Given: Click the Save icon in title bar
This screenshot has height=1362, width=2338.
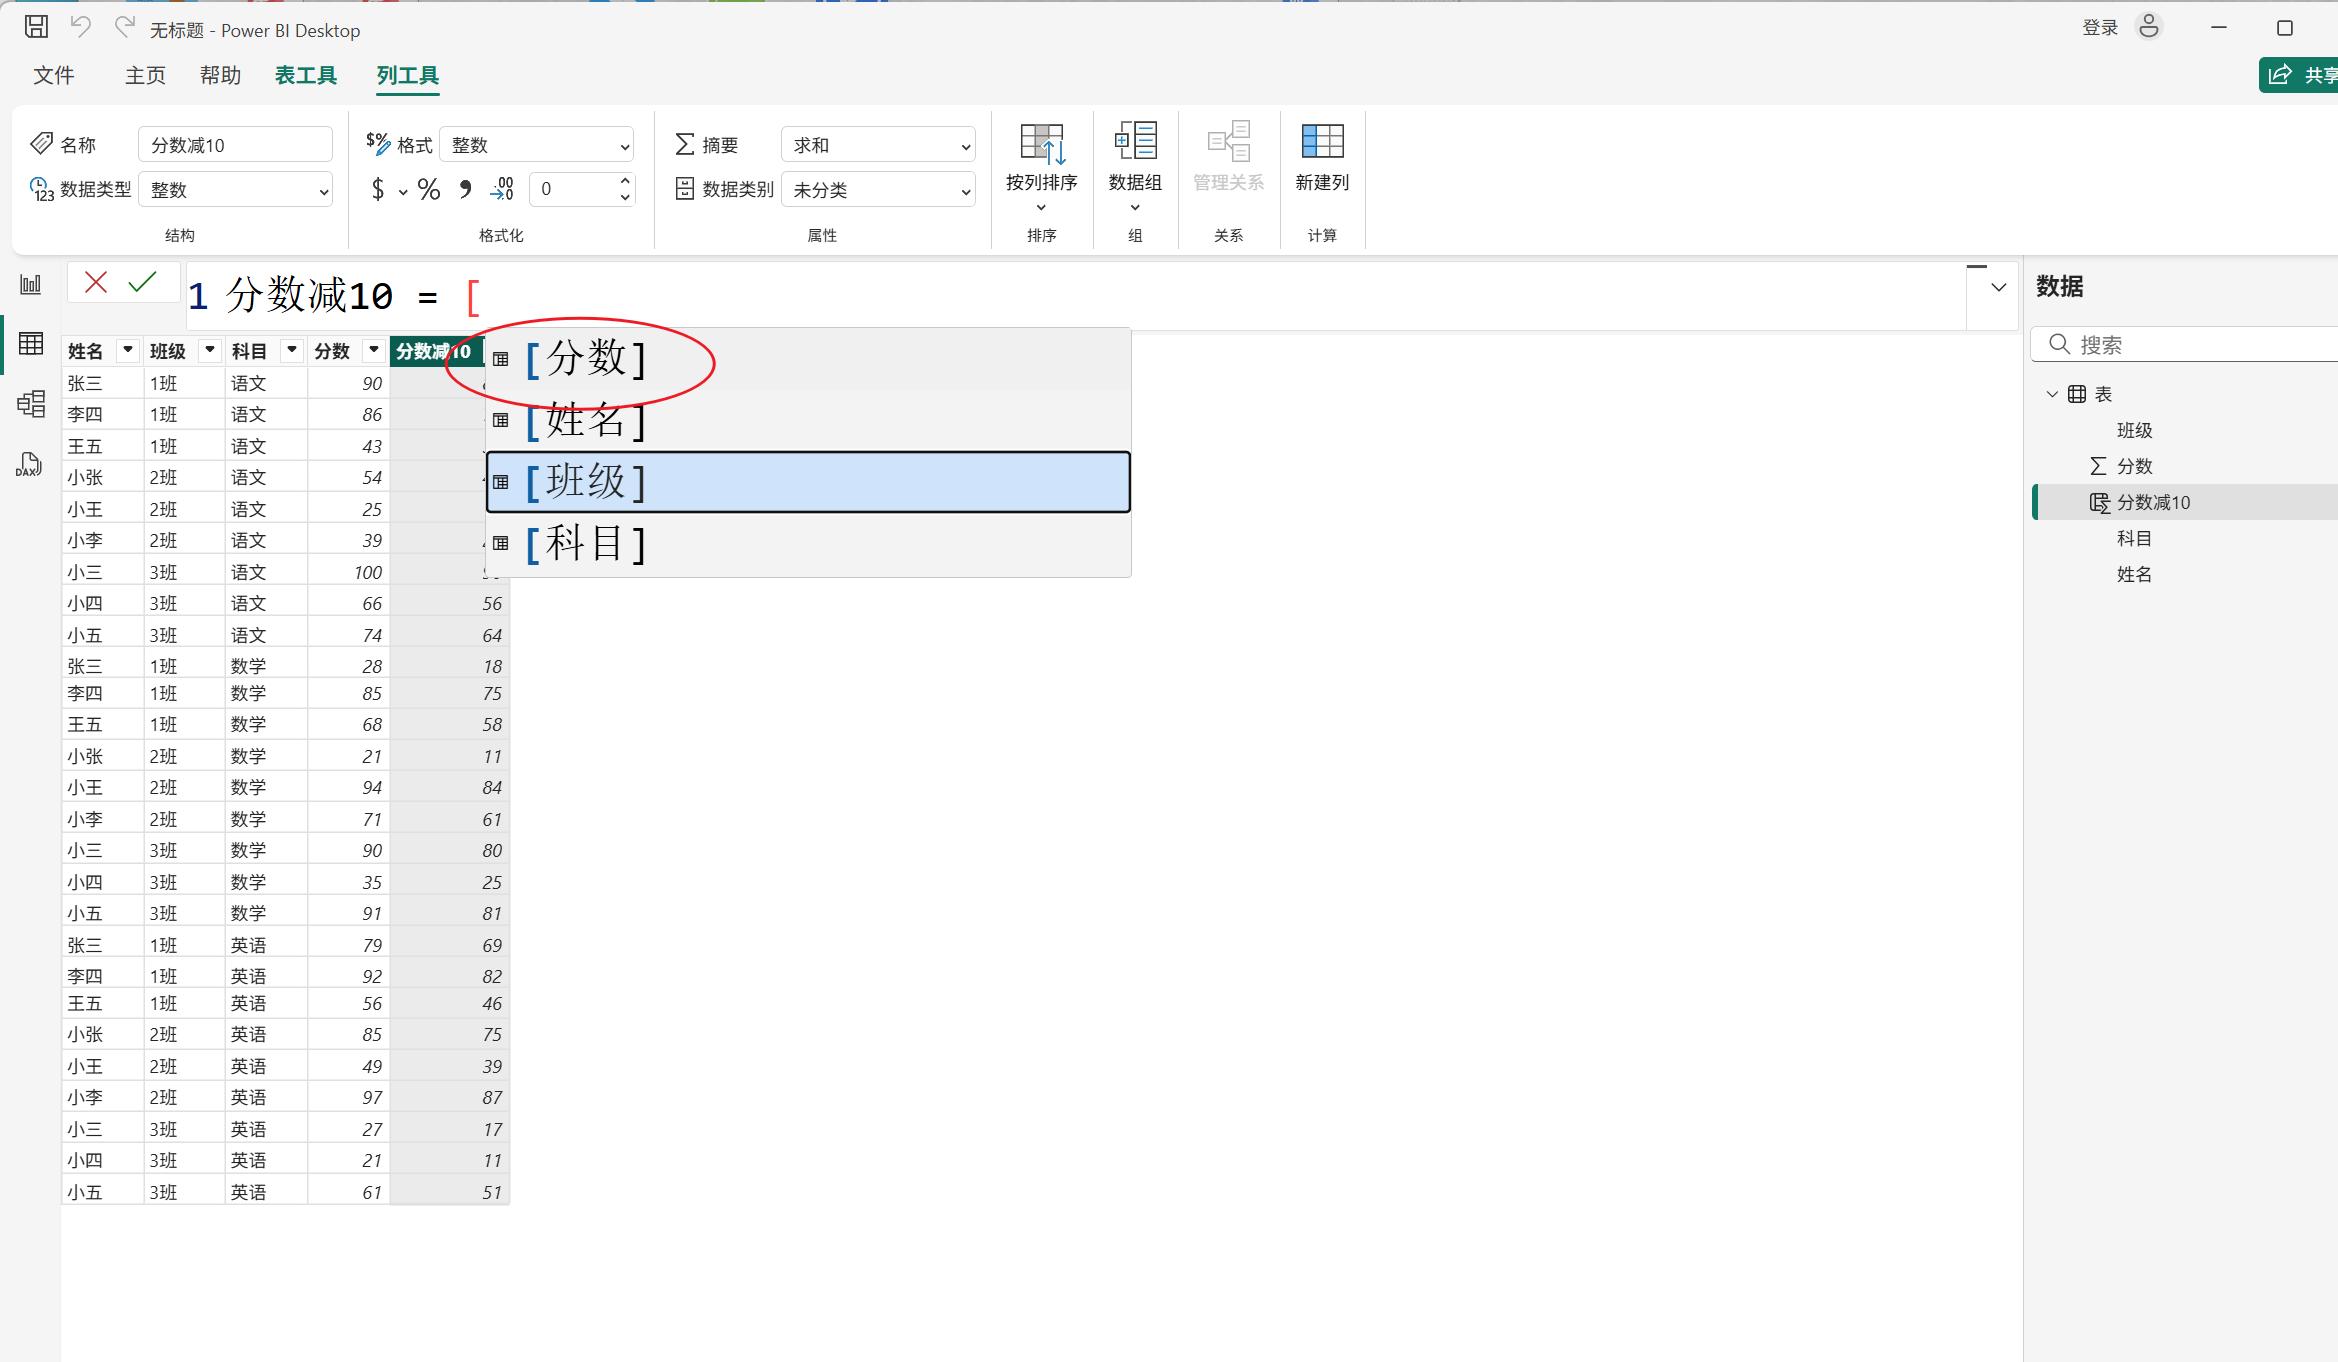Looking at the screenshot, I should (x=36, y=28).
